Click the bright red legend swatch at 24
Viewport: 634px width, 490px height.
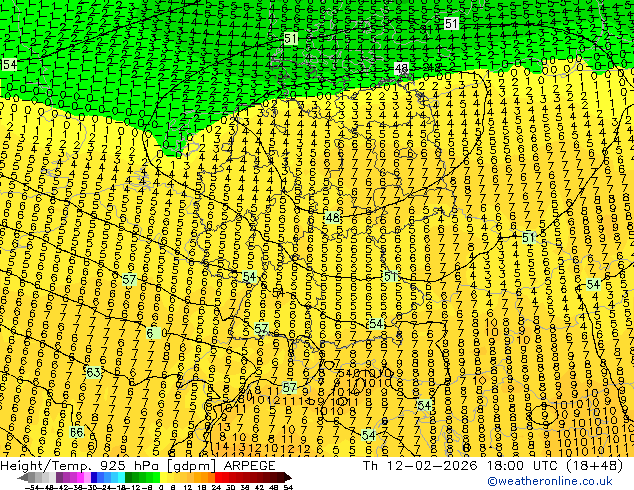tap(218, 478)
